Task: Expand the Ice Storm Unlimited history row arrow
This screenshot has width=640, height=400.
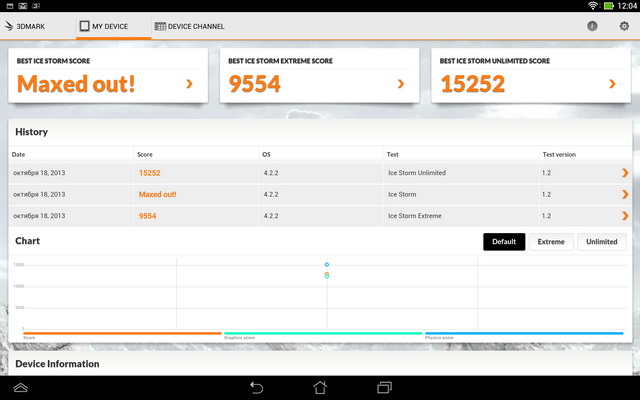Action: click(625, 173)
